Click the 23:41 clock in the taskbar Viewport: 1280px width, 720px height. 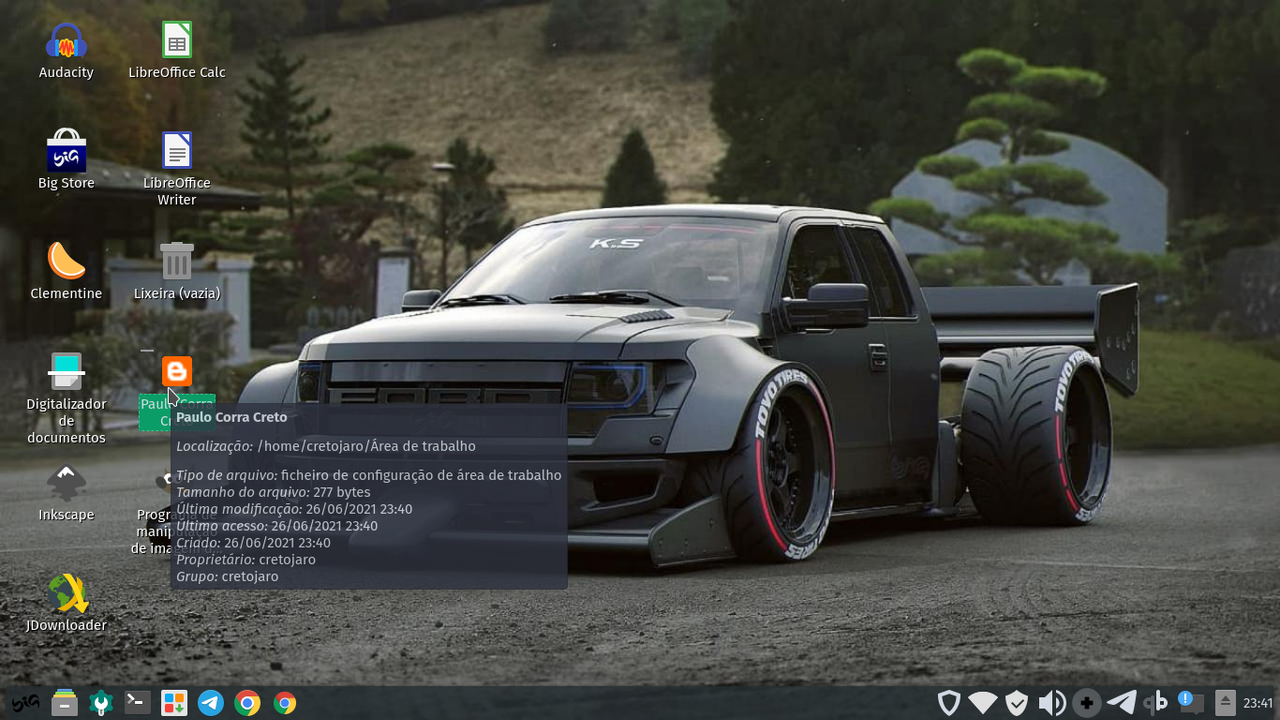click(1258, 703)
